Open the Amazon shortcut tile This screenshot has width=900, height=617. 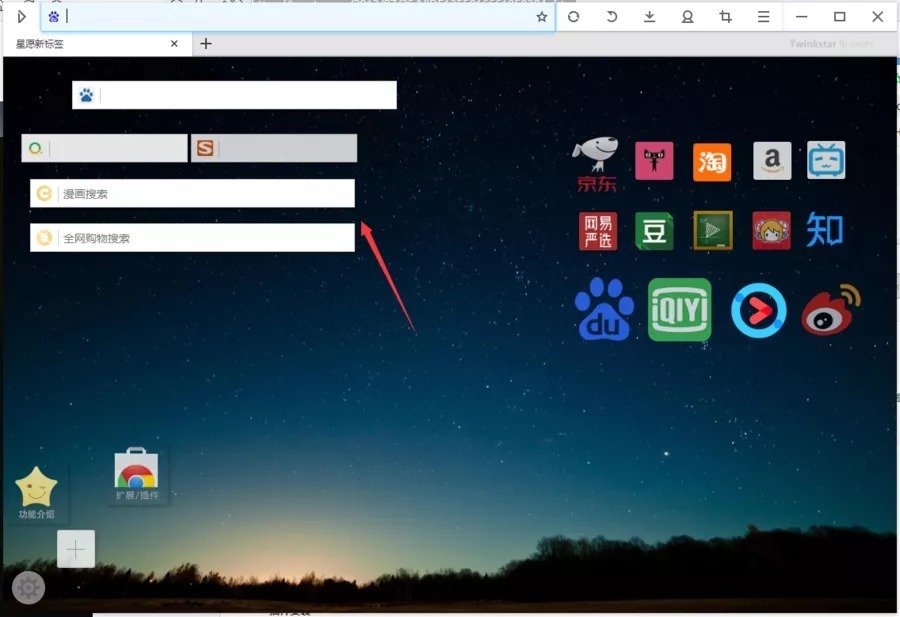tap(772, 161)
